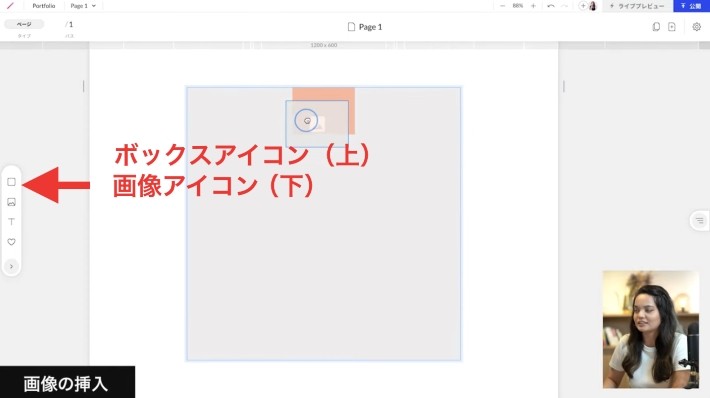This screenshot has height=398, width=710.
Task: Open the user avatar in top bar
Action: [x=593, y=6]
